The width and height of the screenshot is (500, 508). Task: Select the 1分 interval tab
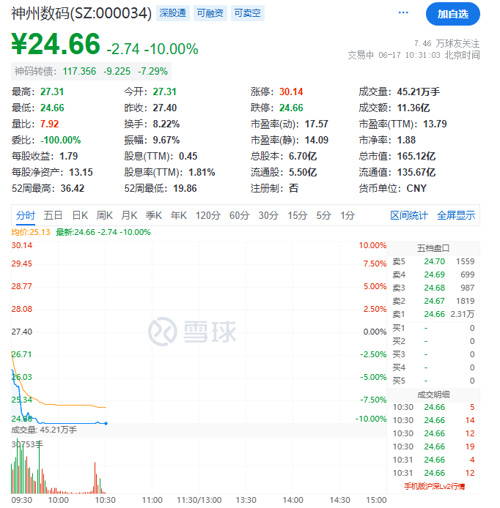click(347, 215)
